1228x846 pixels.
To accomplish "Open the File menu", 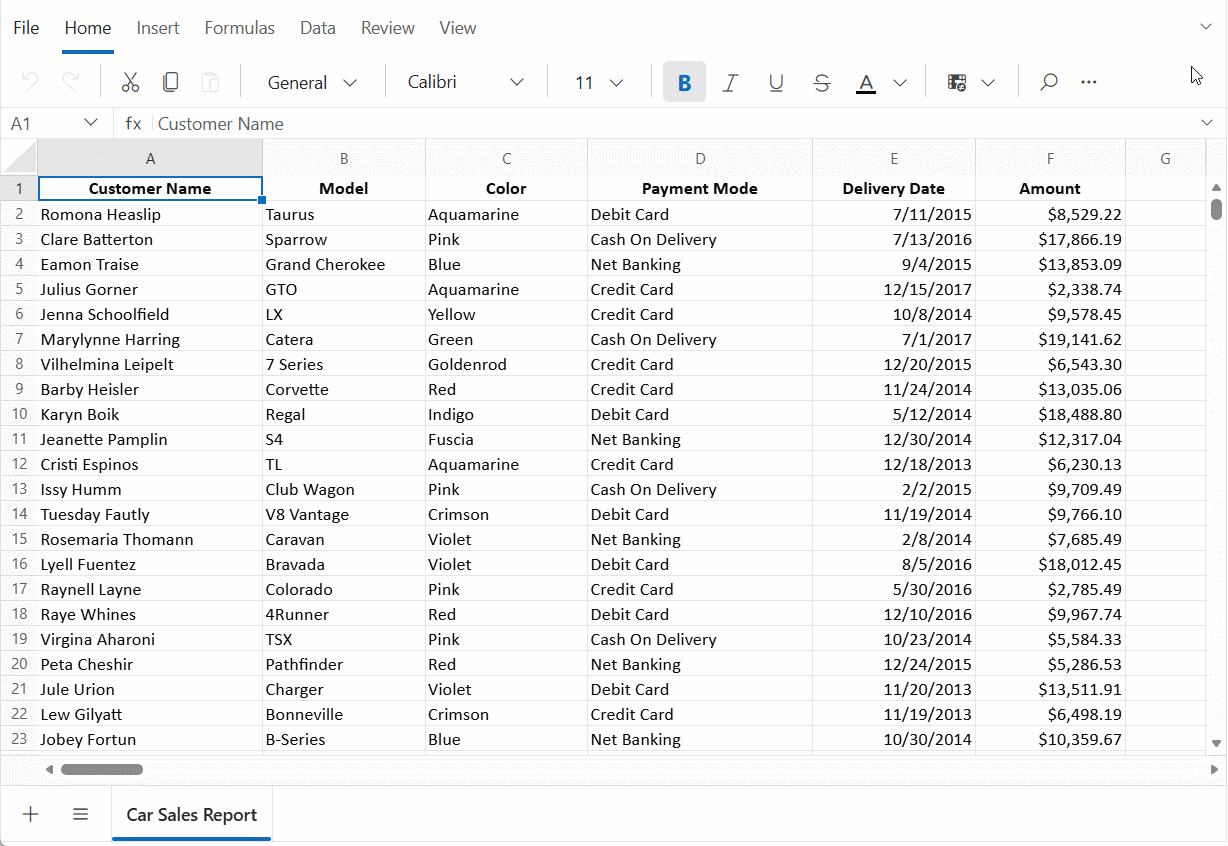I will [x=26, y=28].
